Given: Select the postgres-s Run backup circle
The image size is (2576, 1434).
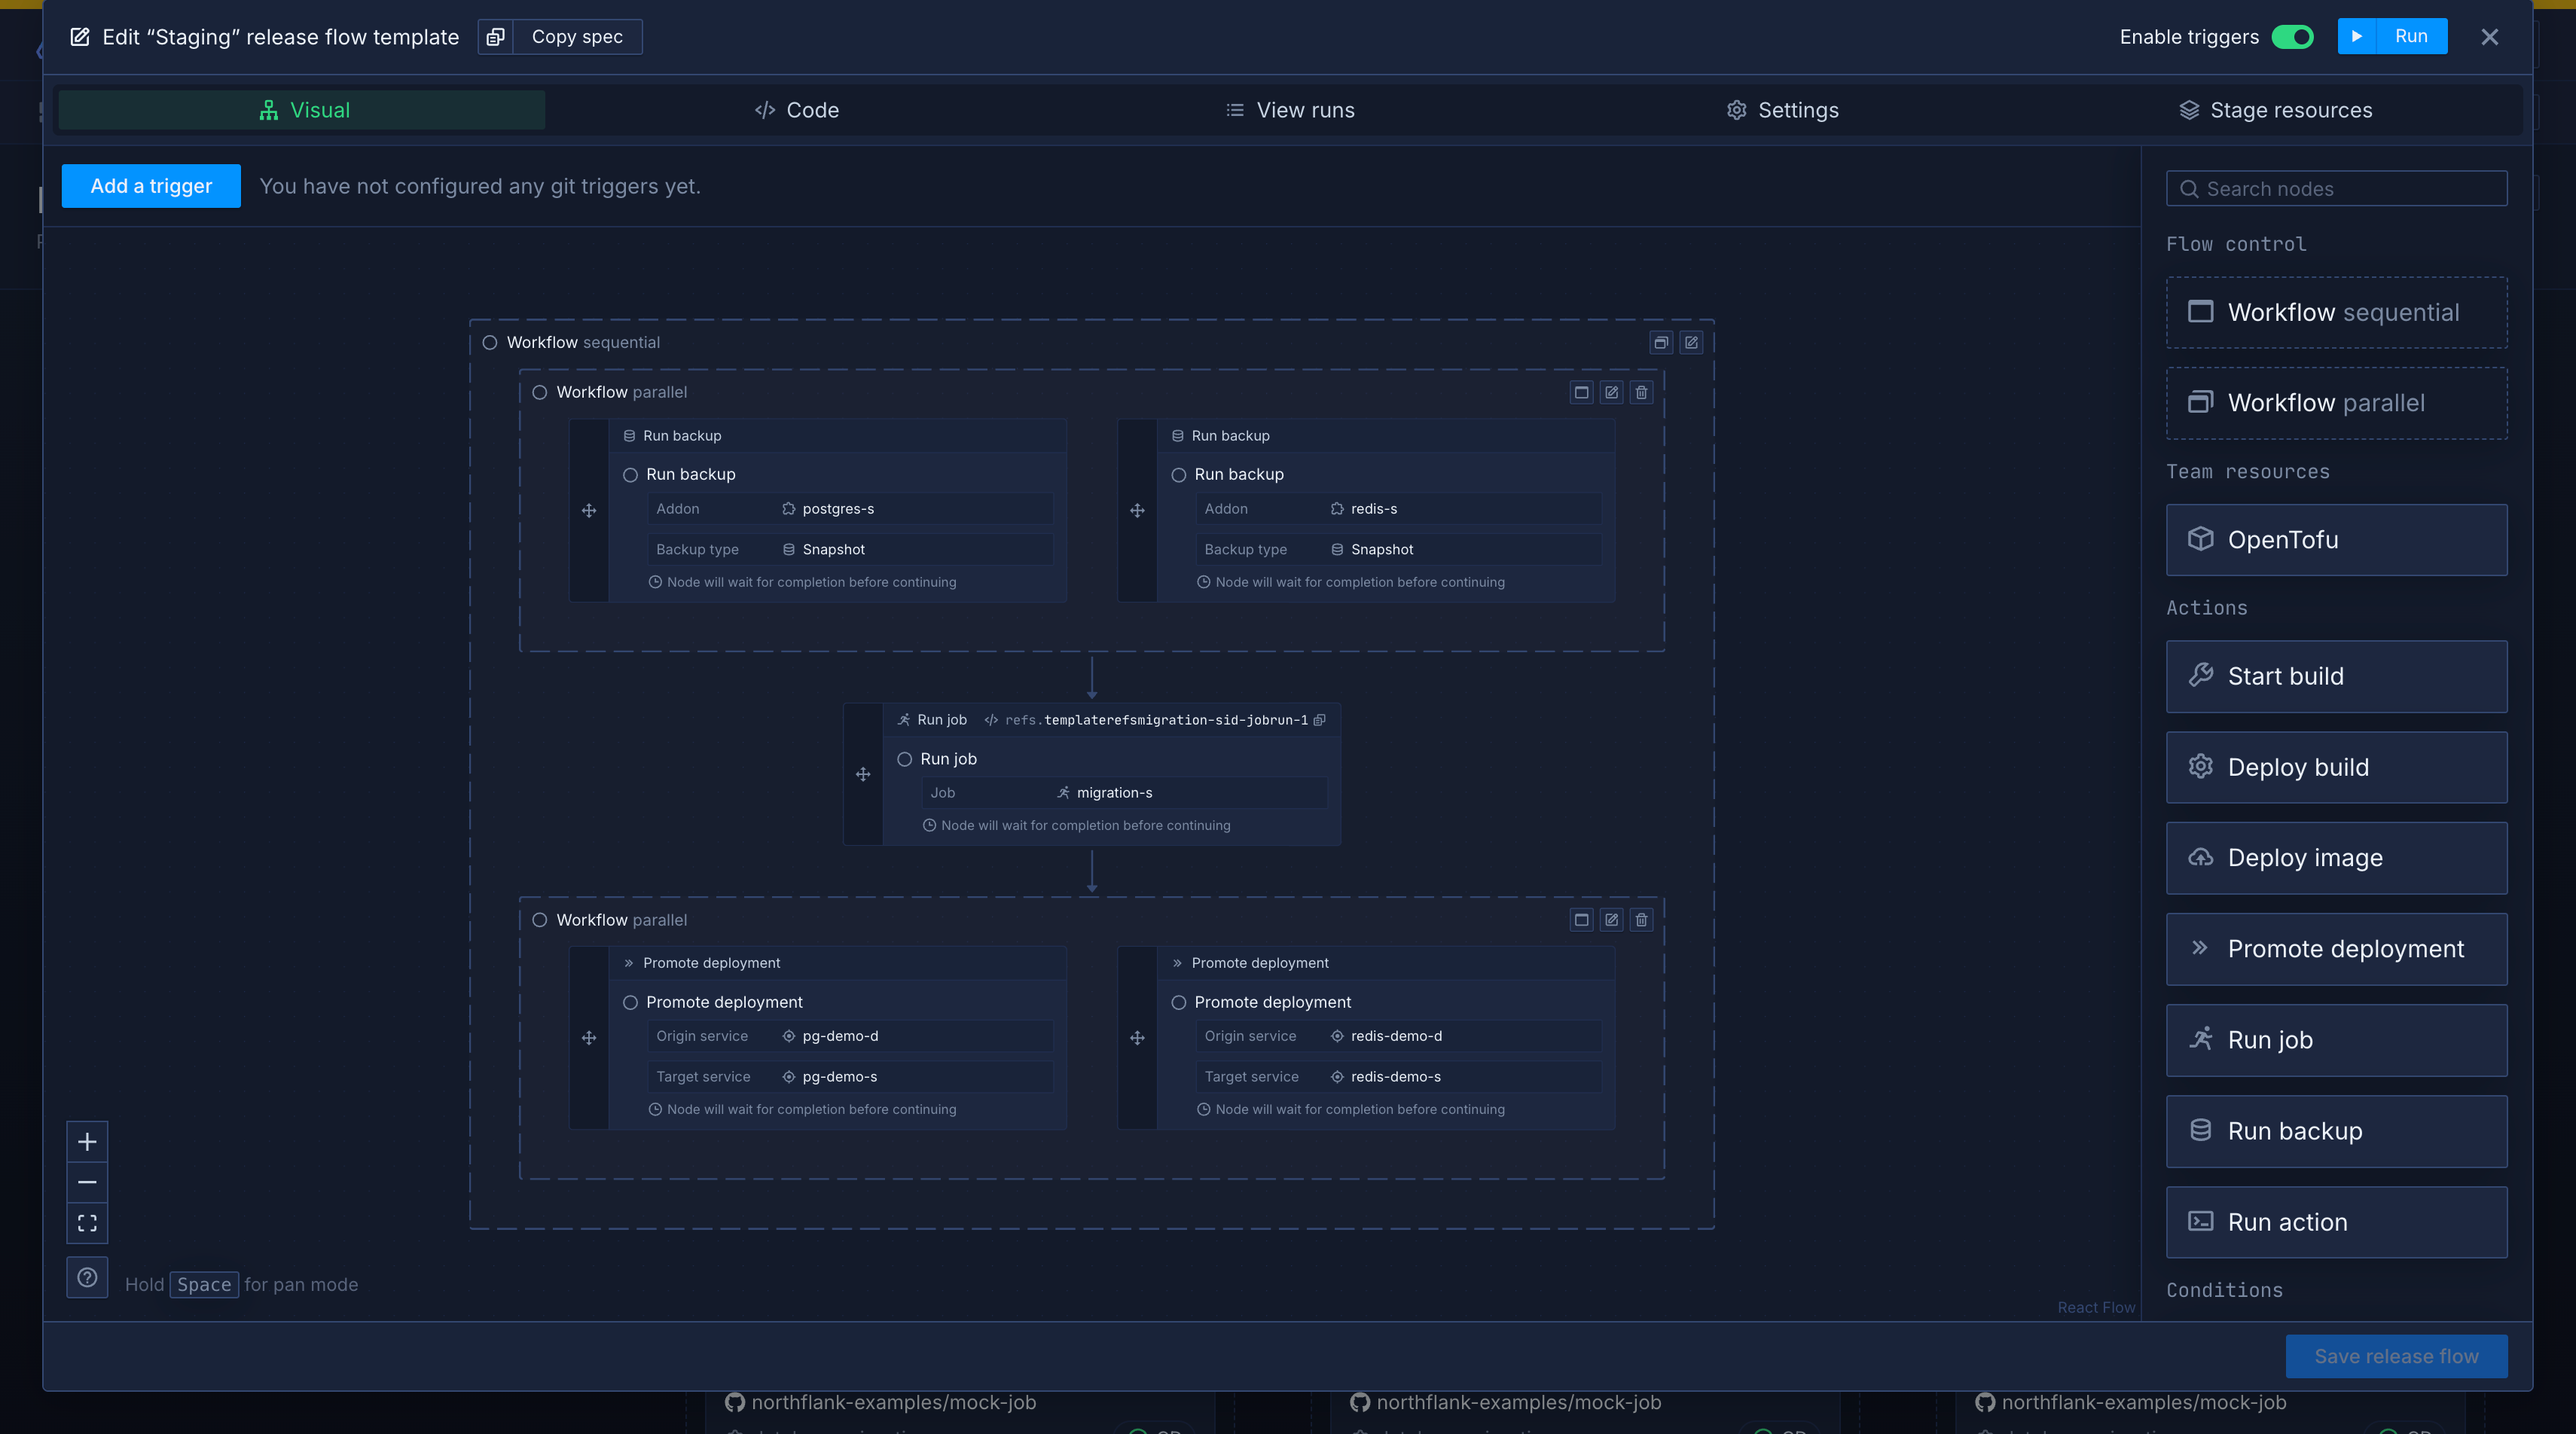Looking at the screenshot, I should [x=630, y=475].
